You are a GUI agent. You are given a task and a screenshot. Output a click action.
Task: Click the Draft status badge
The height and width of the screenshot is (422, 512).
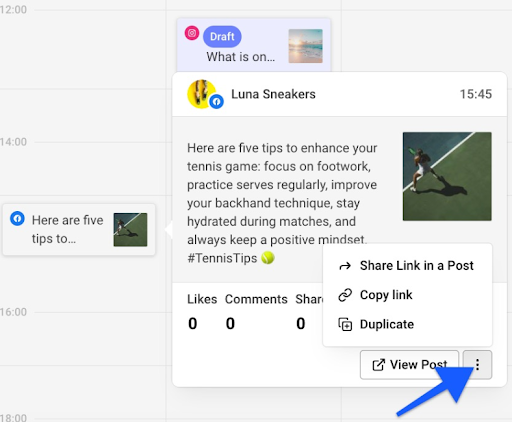point(222,36)
